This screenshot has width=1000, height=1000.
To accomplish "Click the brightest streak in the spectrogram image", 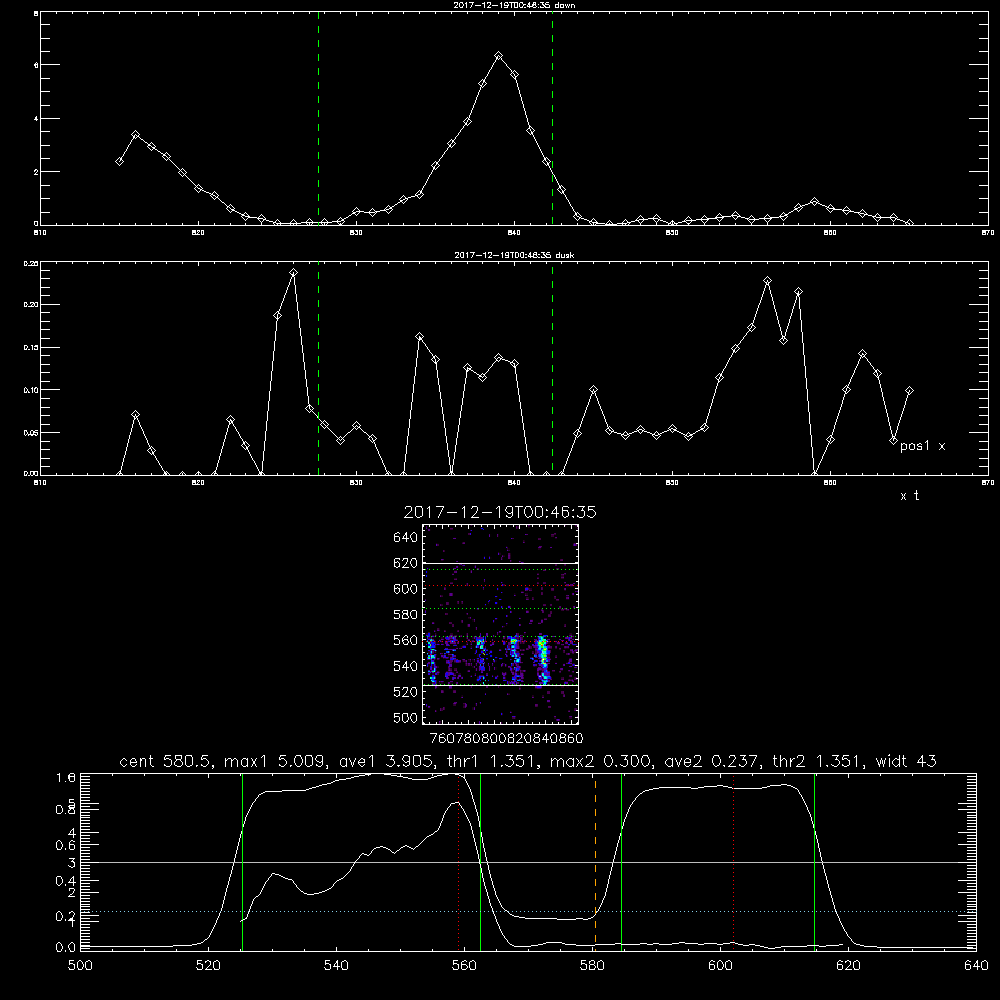I will pyautogui.click(x=543, y=660).
